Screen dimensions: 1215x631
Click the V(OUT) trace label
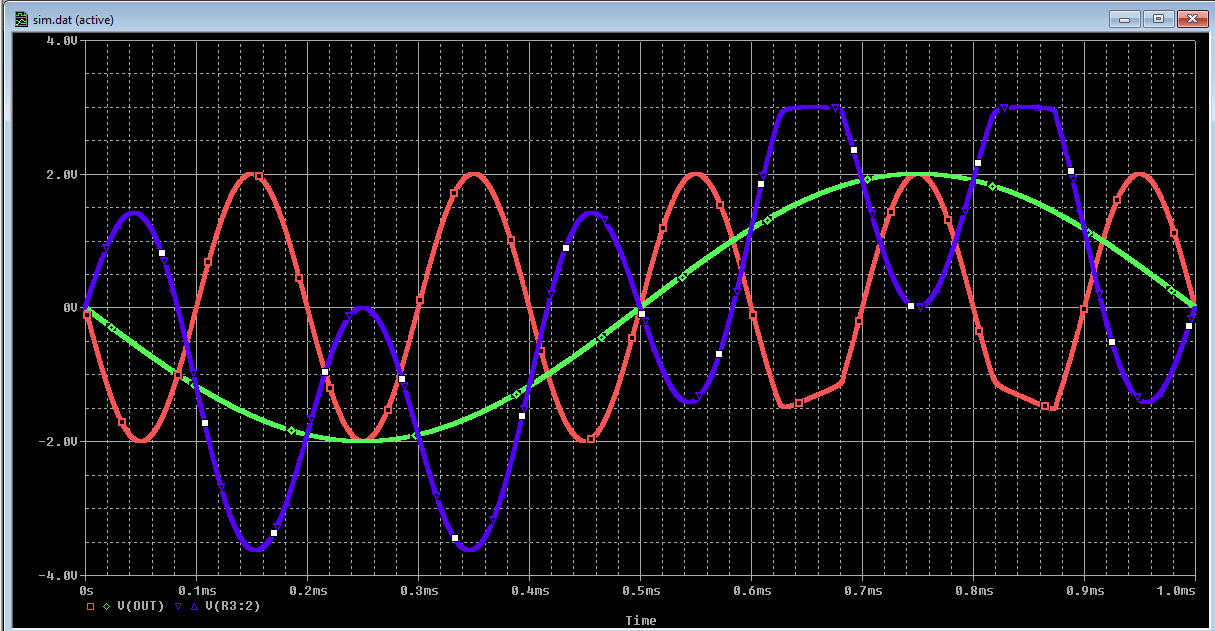(x=142, y=606)
